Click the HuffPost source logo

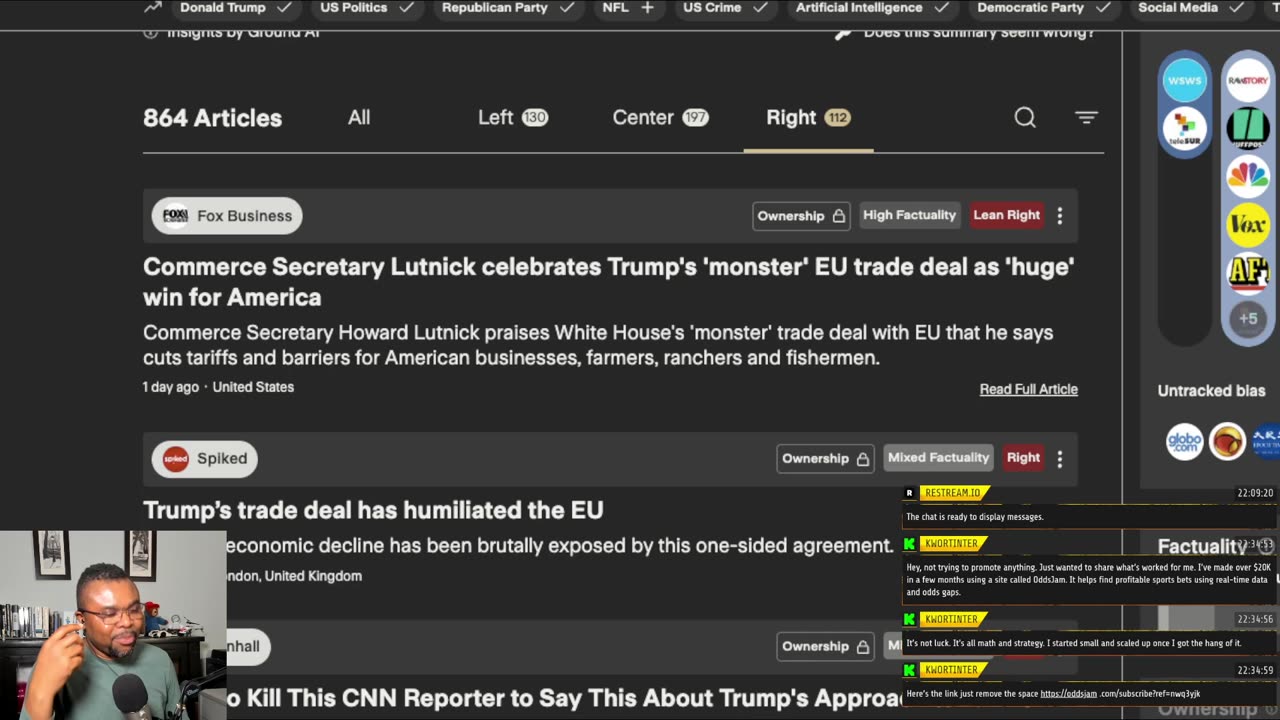click(1248, 128)
